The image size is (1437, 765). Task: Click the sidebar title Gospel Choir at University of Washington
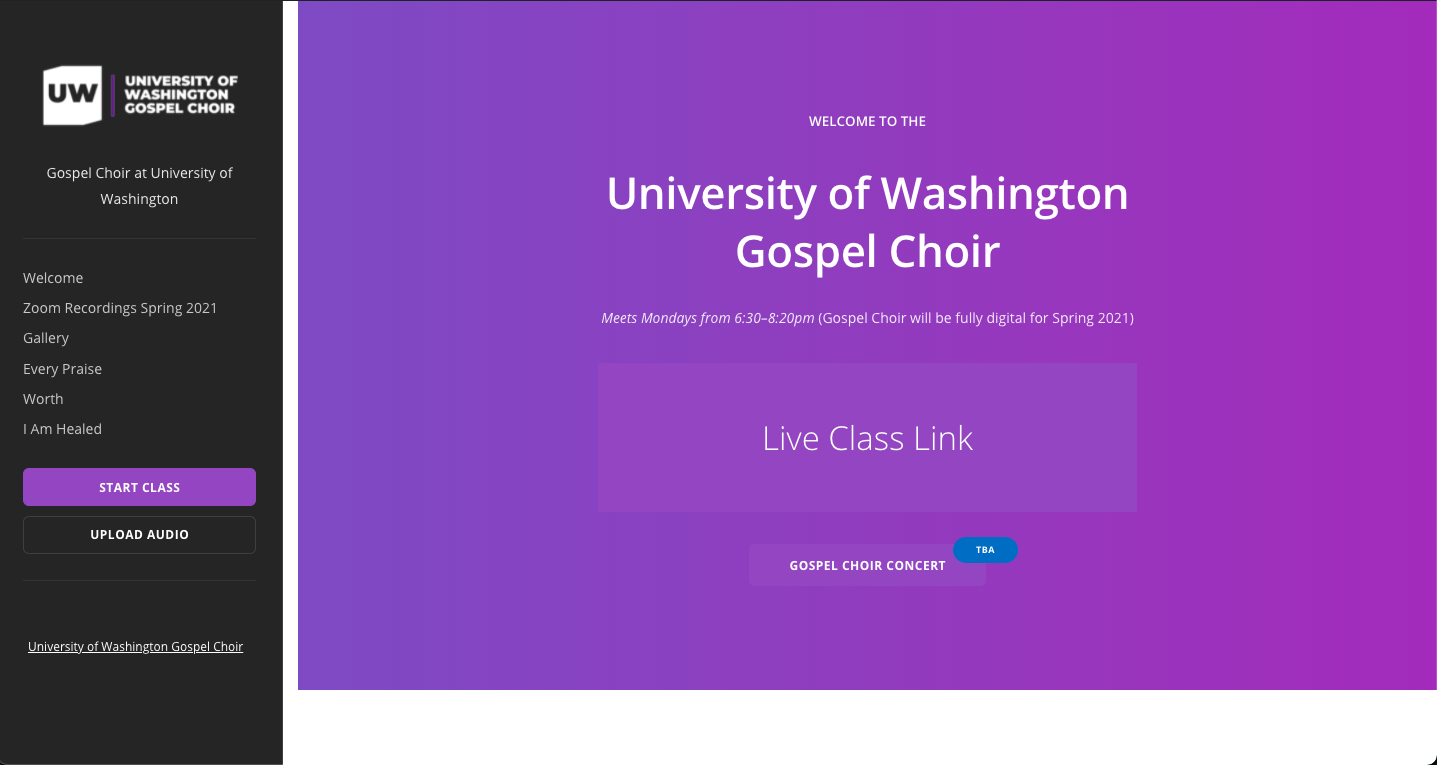pos(139,186)
